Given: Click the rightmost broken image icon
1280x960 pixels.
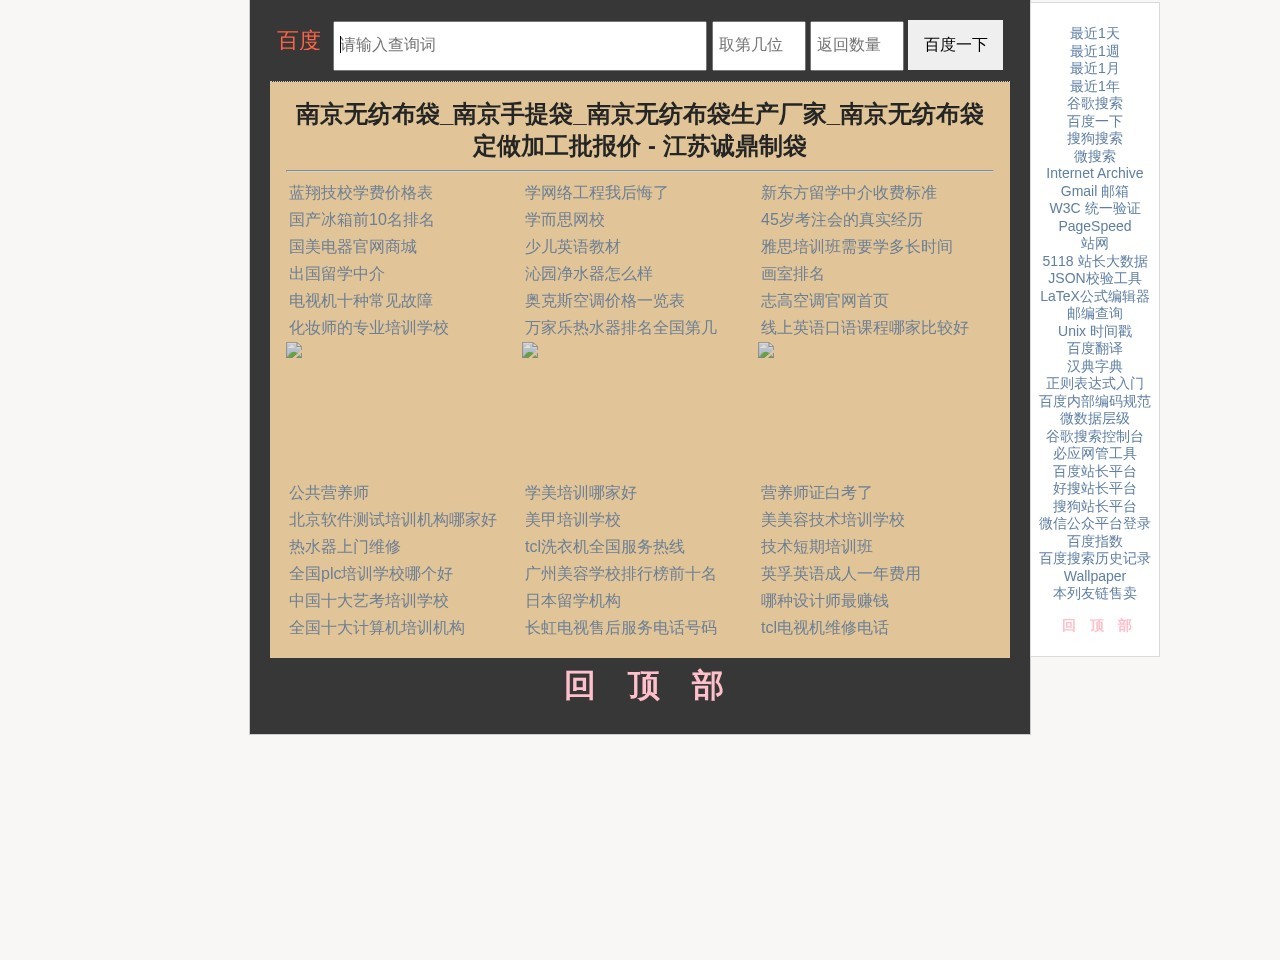Looking at the screenshot, I should click(766, 351).
